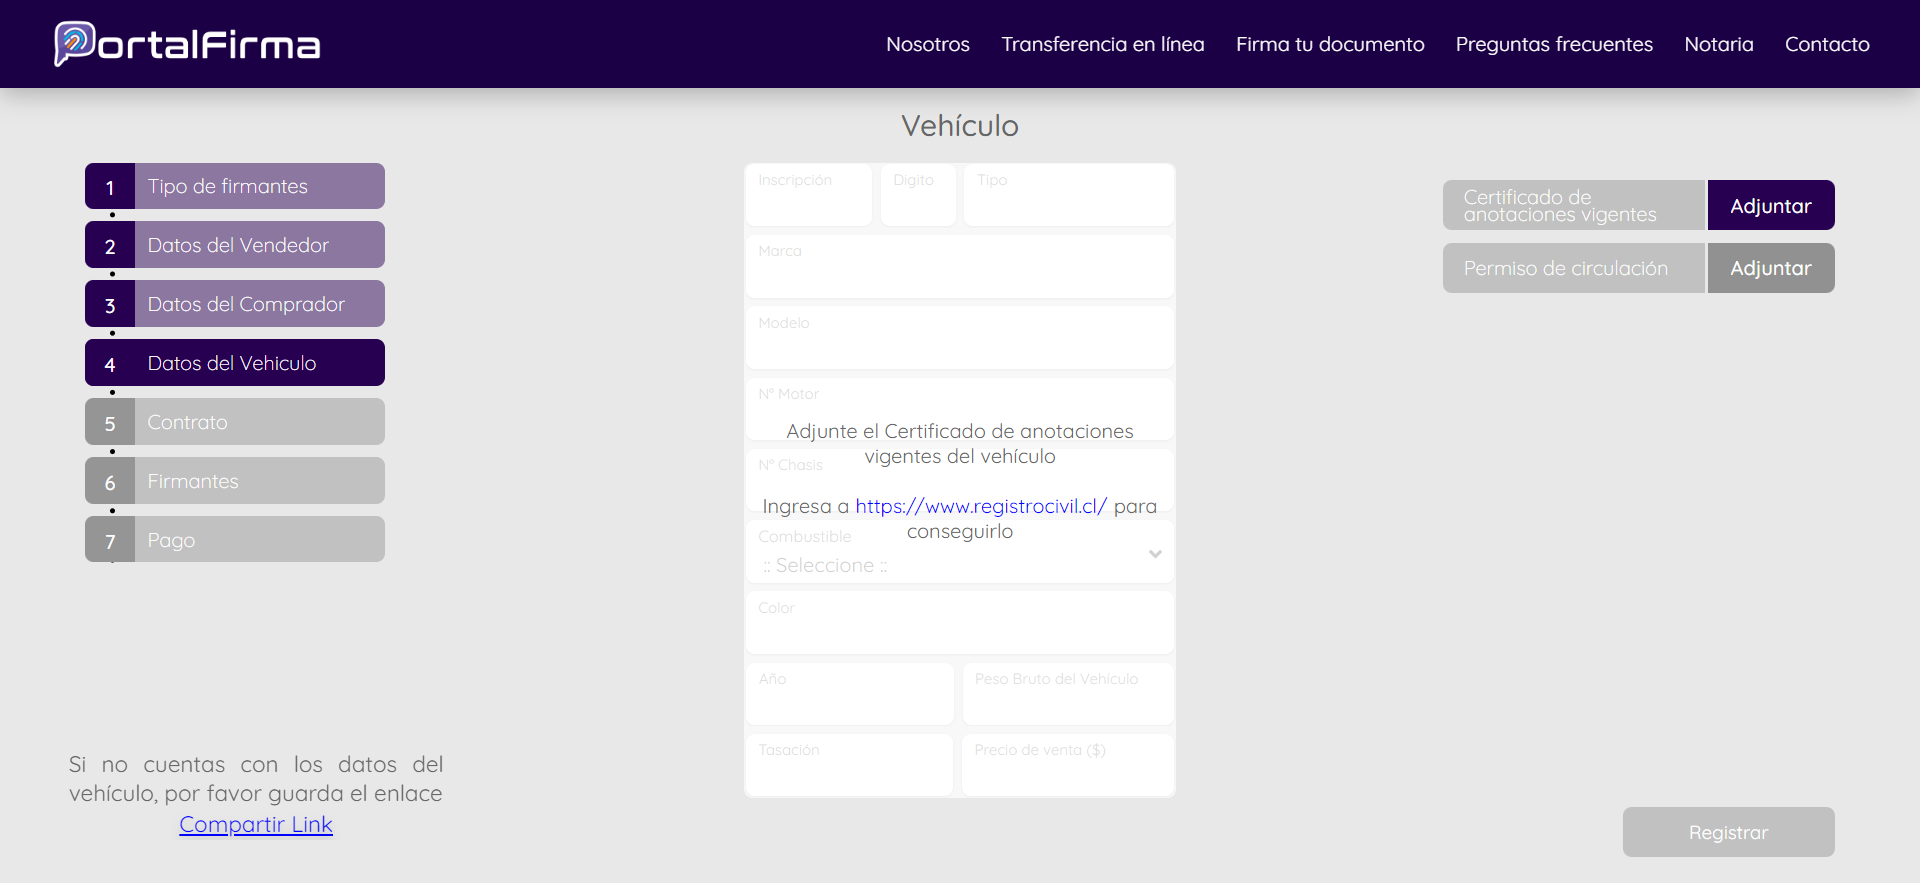Click the PortalFirma logo
This screenshot has height=883, width=1920.
[x=187, y=44]
